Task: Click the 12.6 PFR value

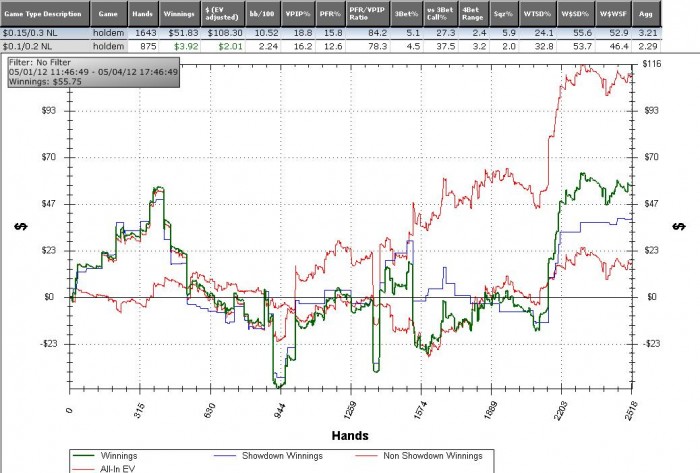Action: [333, 46]
